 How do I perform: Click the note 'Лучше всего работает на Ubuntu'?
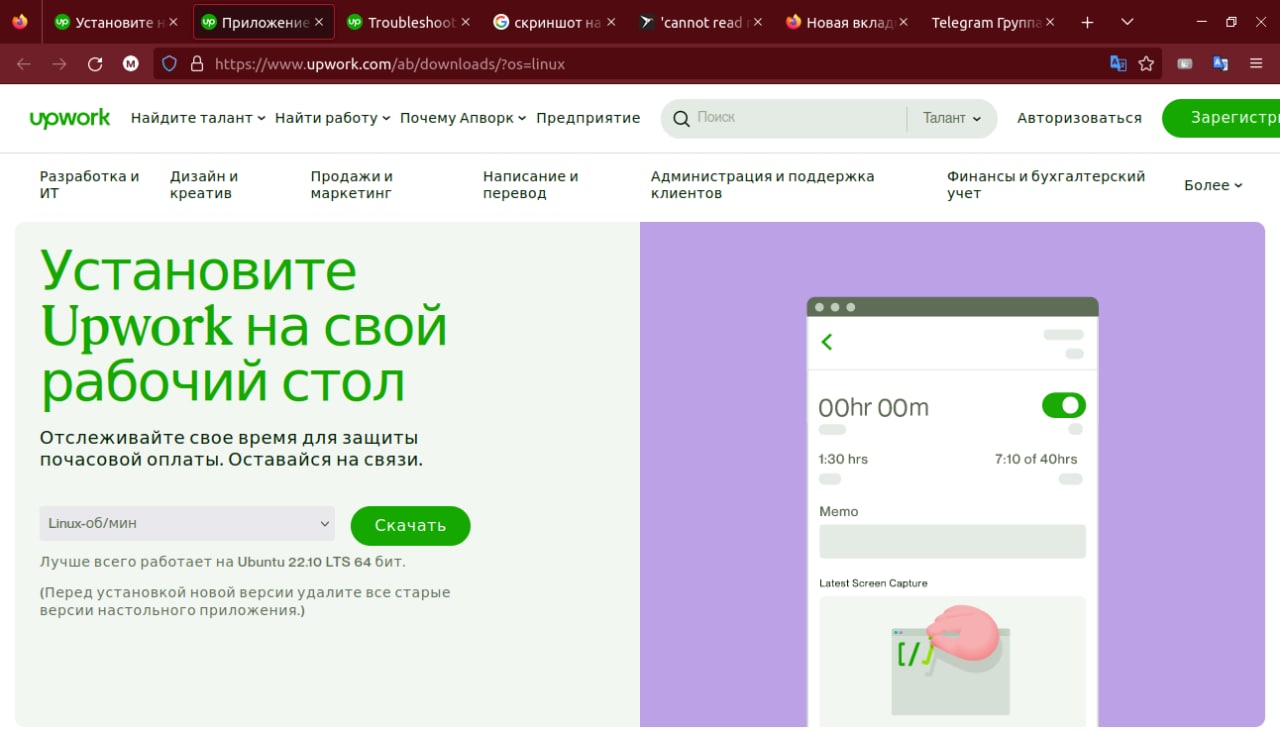tap(223, 562)
